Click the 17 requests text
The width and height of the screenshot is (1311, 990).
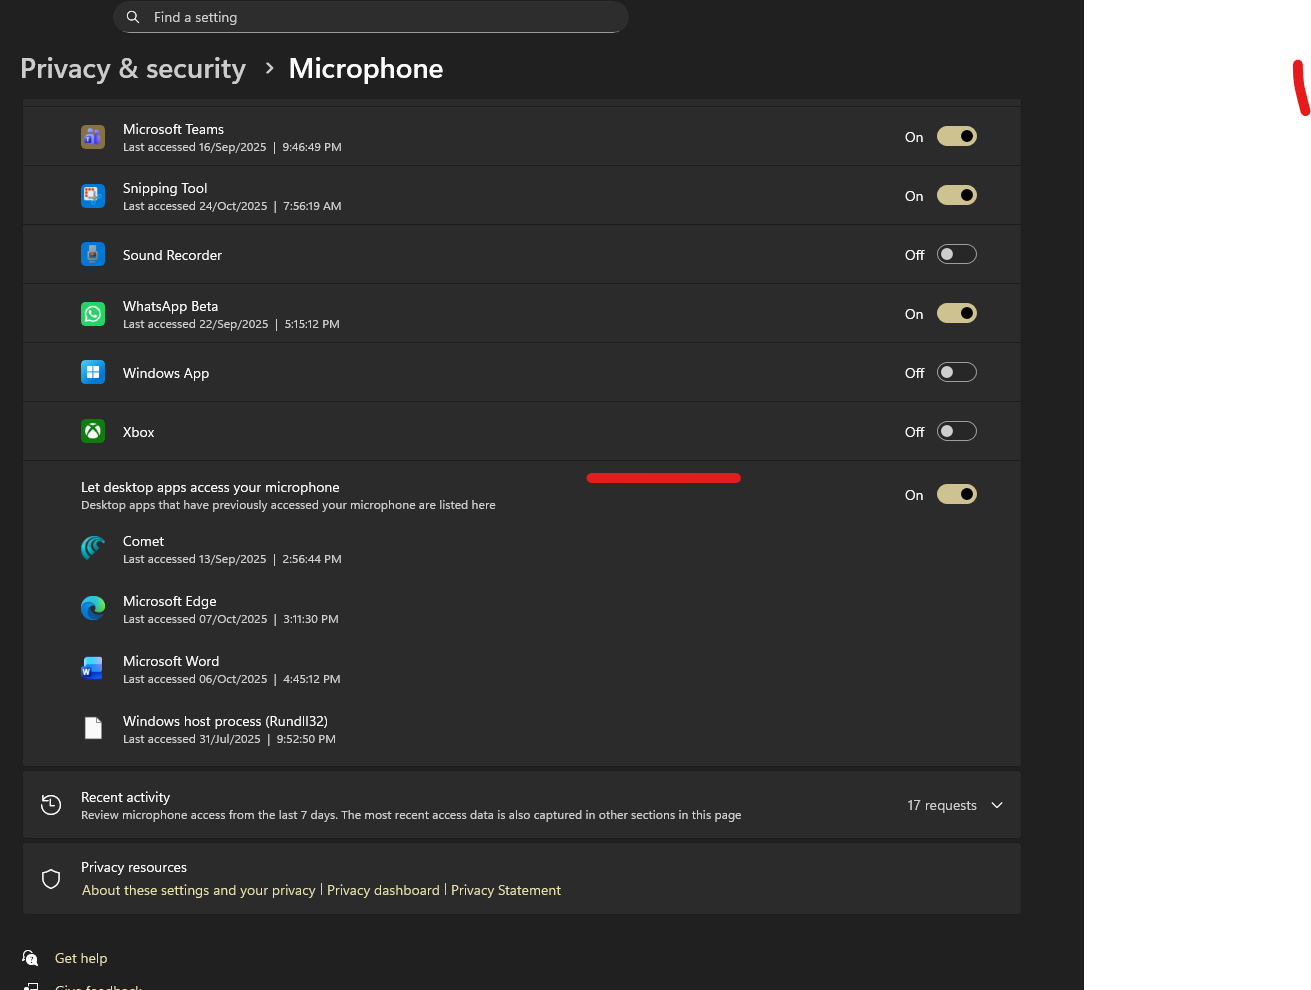[x=942, y=805]
